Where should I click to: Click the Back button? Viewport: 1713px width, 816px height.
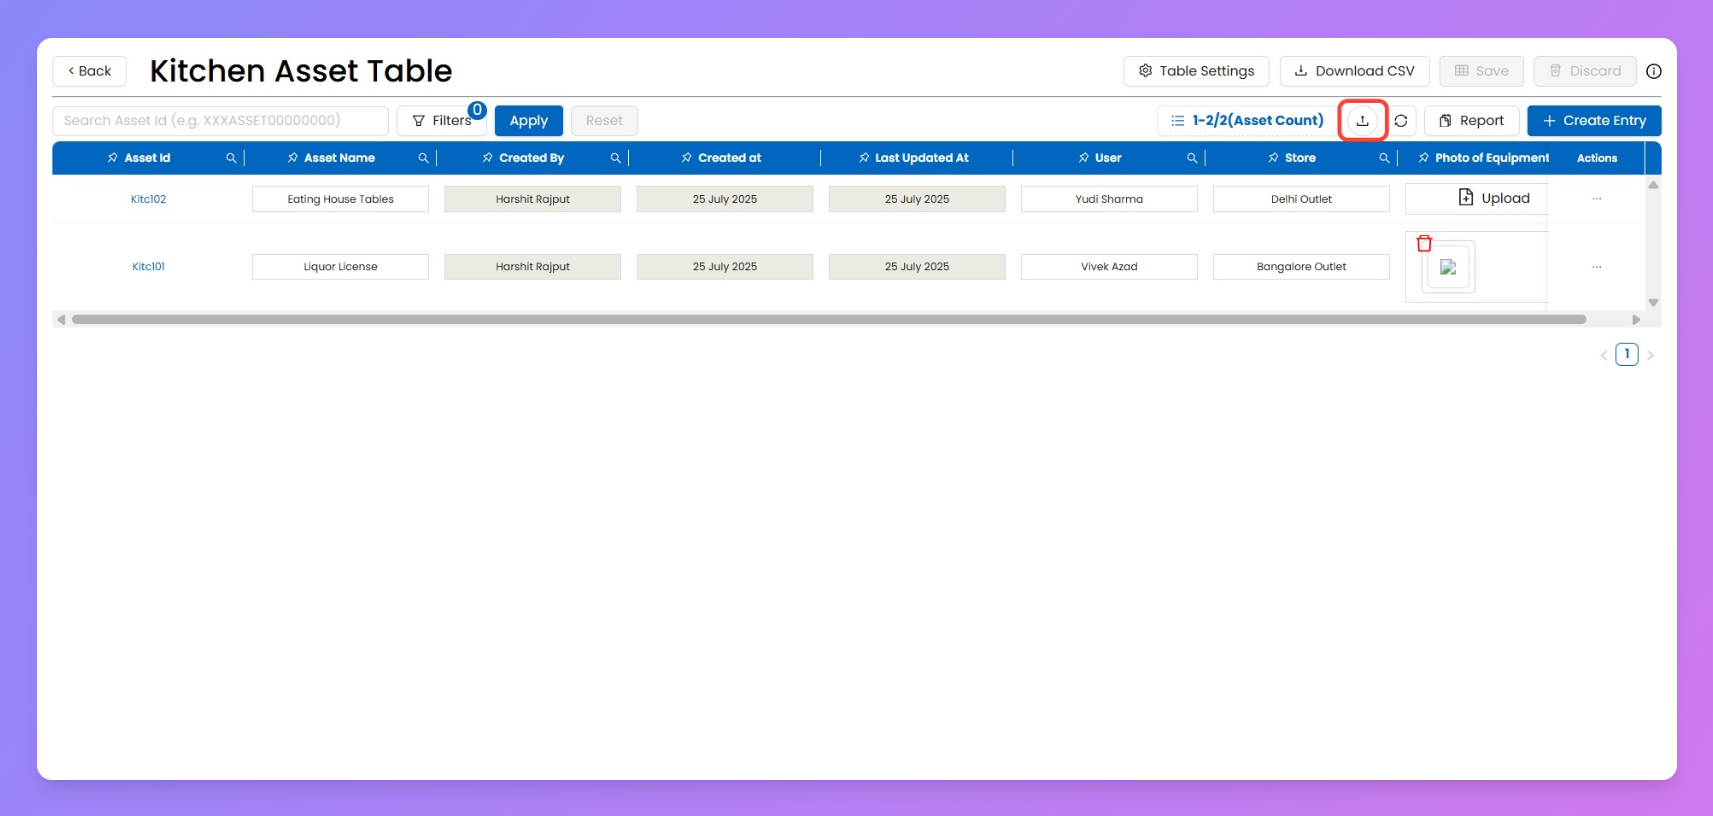(89, 71)
